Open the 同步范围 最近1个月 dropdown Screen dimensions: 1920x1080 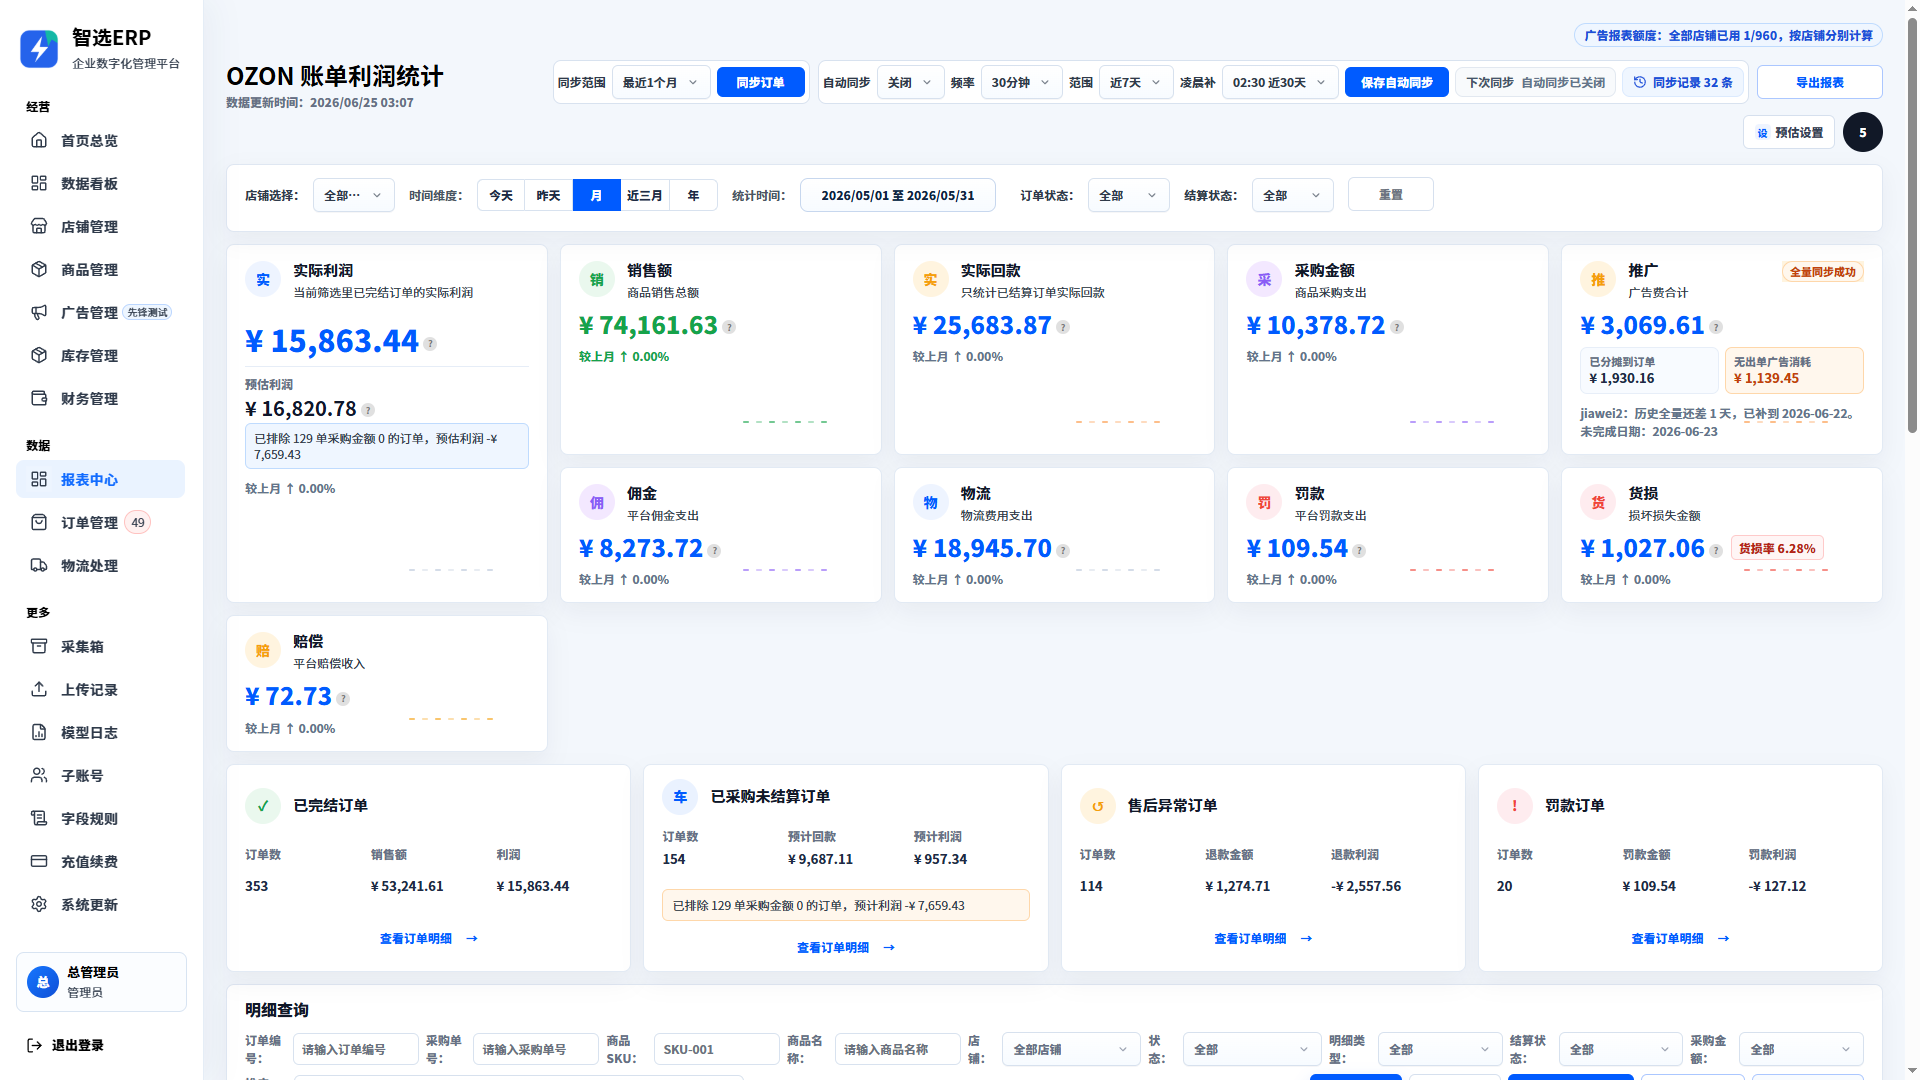click(x=661, y=82)
